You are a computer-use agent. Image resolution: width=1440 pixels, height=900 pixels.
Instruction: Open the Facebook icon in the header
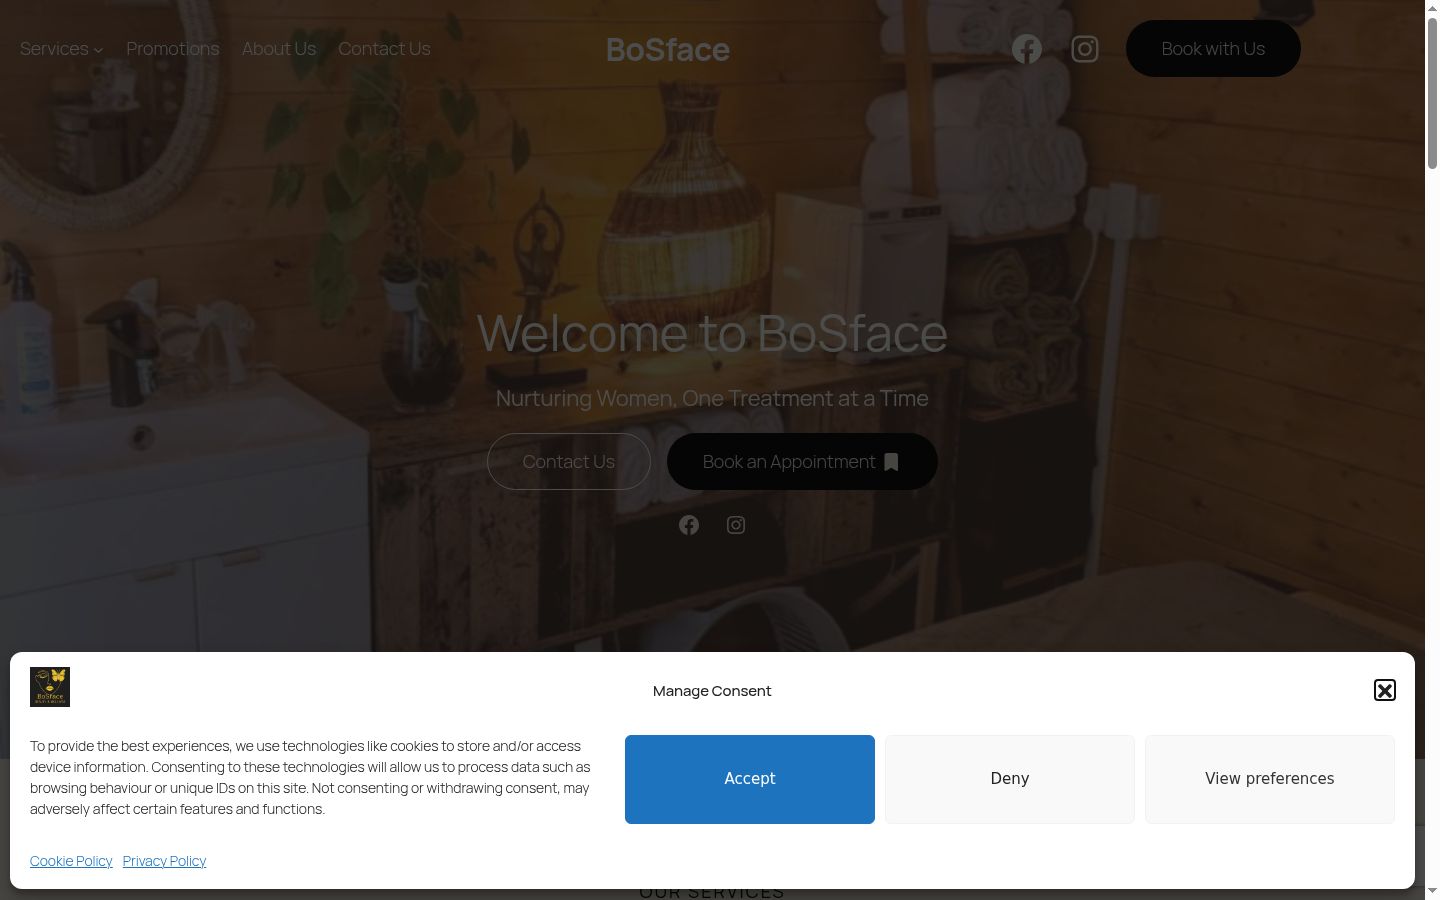(x=1027, y=49)
